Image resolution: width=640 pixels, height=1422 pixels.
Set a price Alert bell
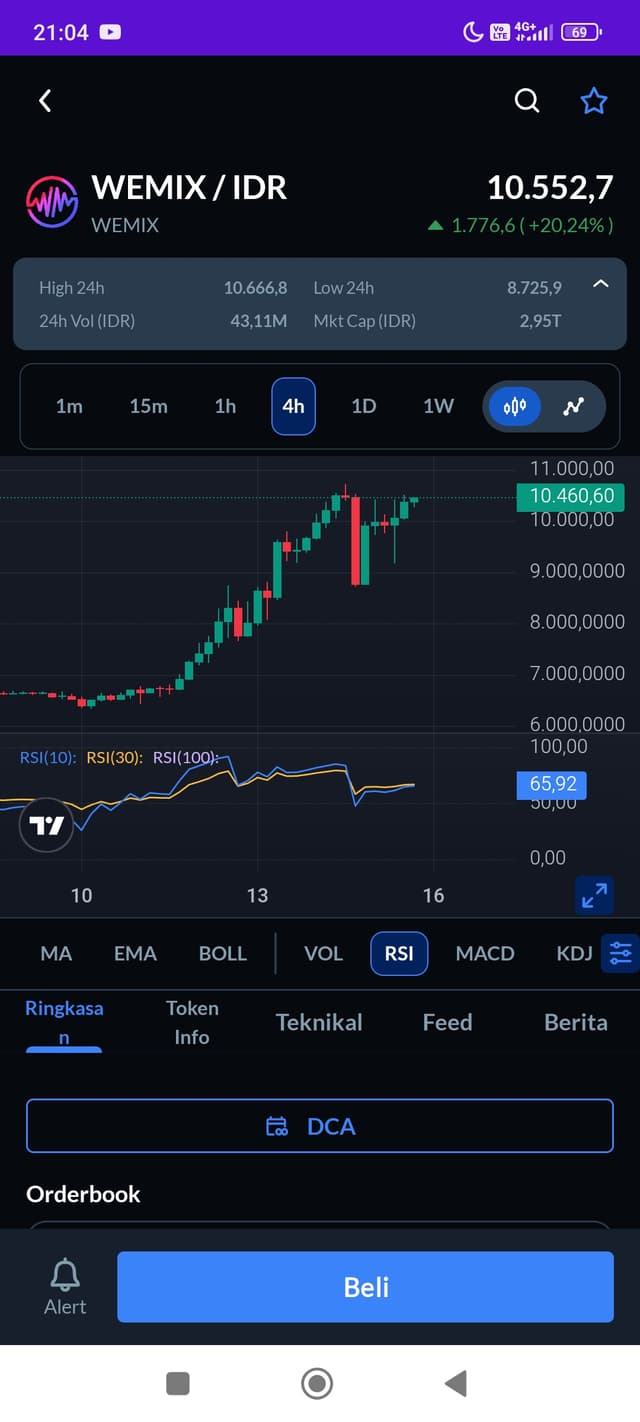click(65, 1286)
